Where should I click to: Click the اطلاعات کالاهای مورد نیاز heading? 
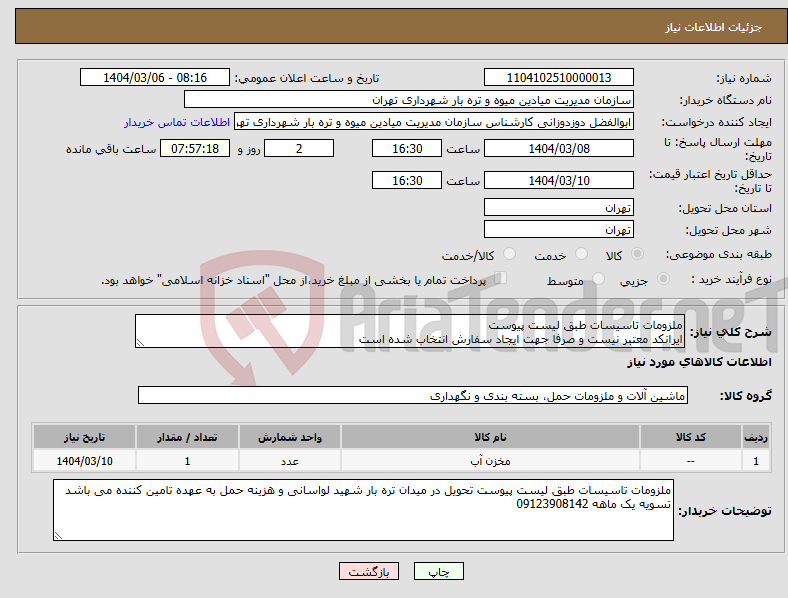tap(699, 362)
